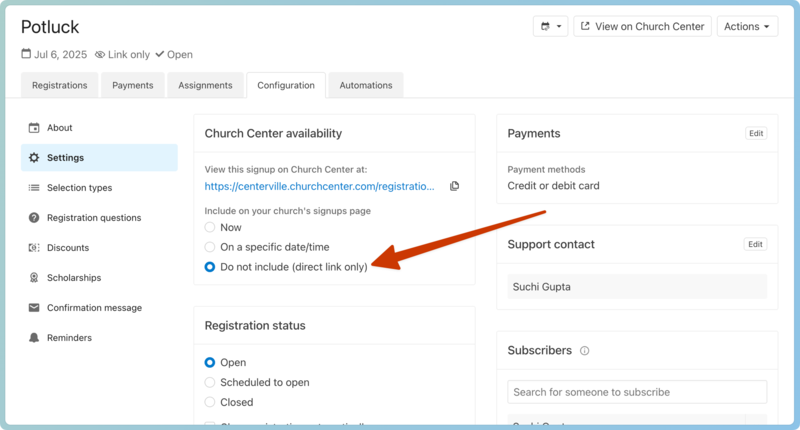Set registration status to Closed
The height and width of the screenshot is (430, 800).
pos(210,402)
